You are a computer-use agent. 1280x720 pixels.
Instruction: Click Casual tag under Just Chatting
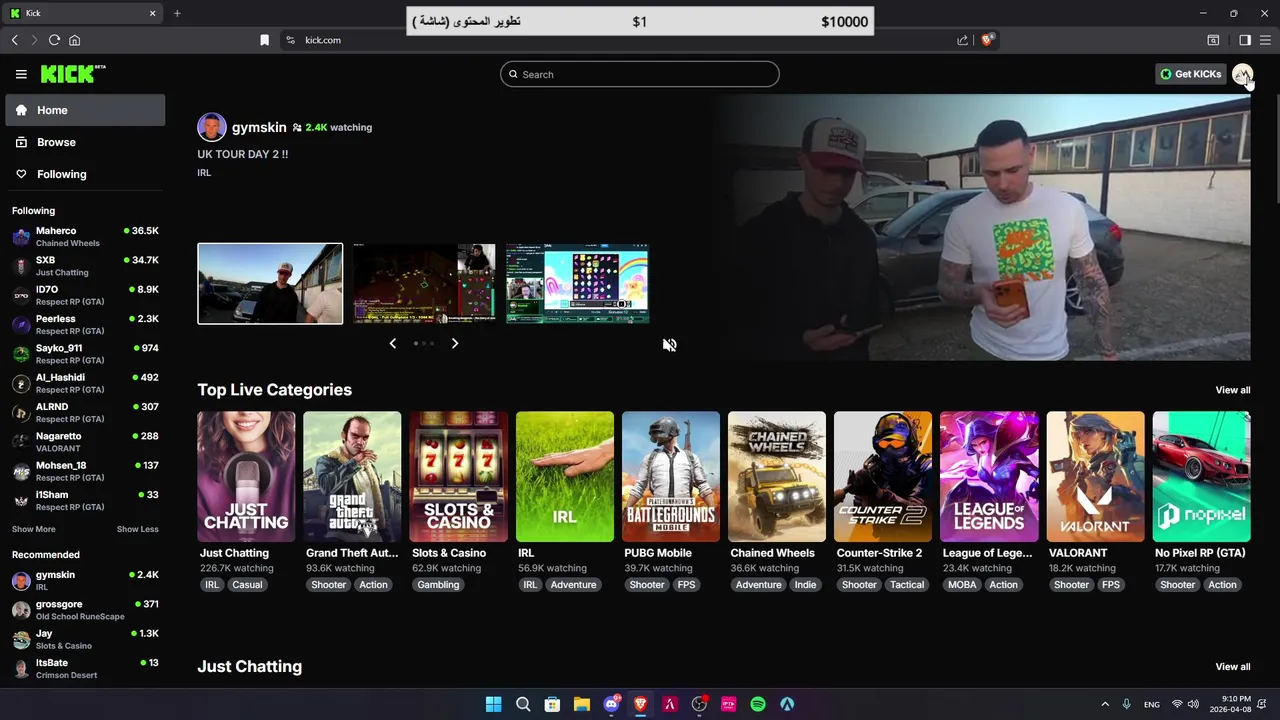point(247,585)
